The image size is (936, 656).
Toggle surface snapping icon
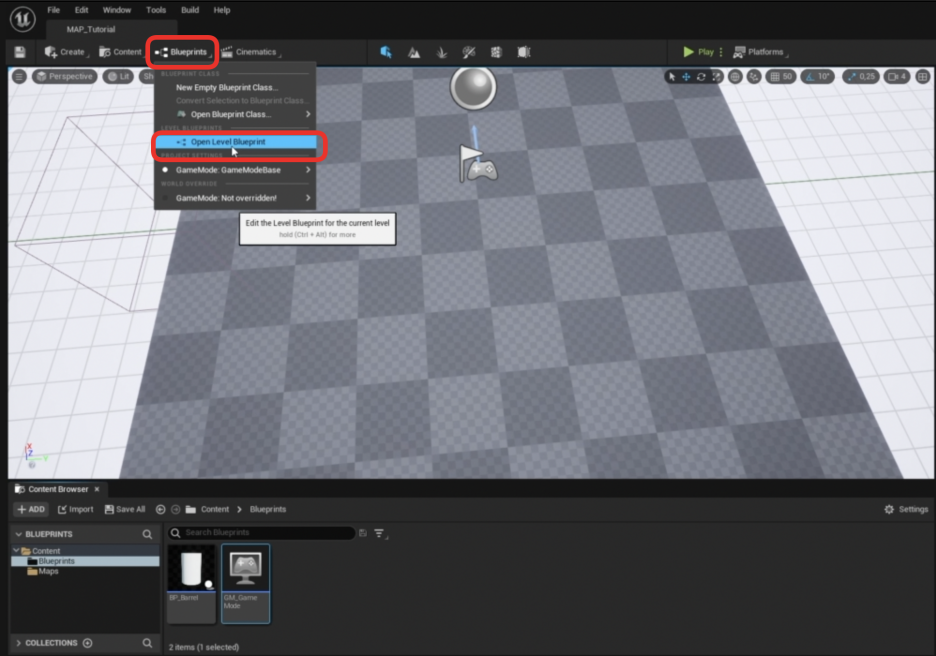point(755,76)
